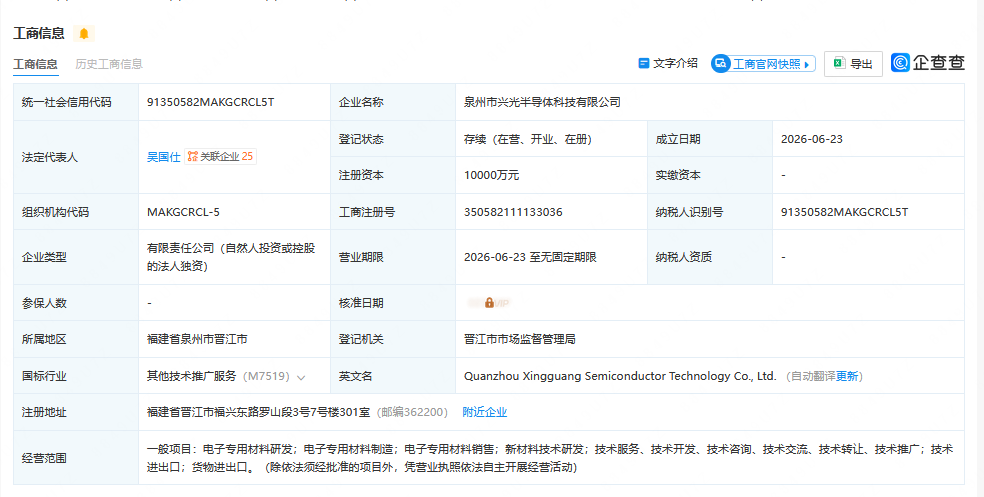Image resolution: width=984 pixels, height=497 pixels.
Task: Click the lock VIP icon in 核准日期 row
Action: coord(489,303)
